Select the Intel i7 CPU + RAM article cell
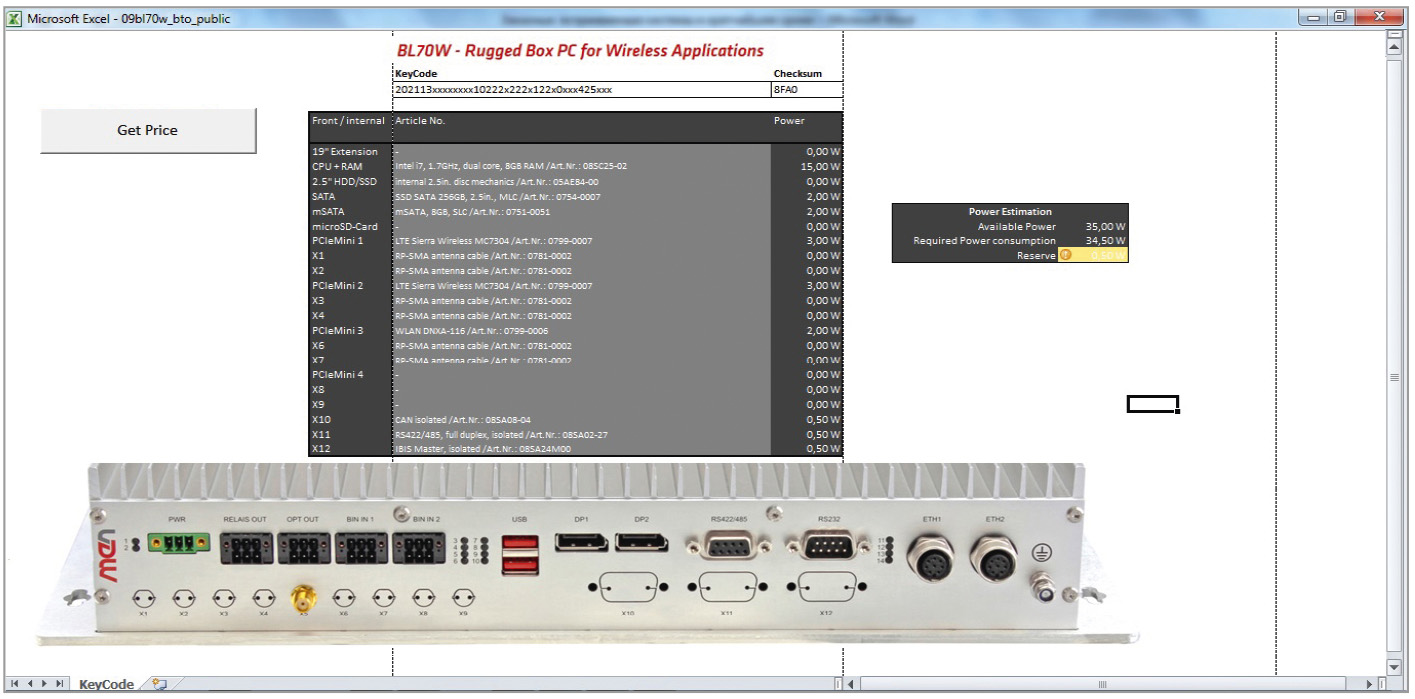Screen dimensions: 1415x699 point(581,167)
